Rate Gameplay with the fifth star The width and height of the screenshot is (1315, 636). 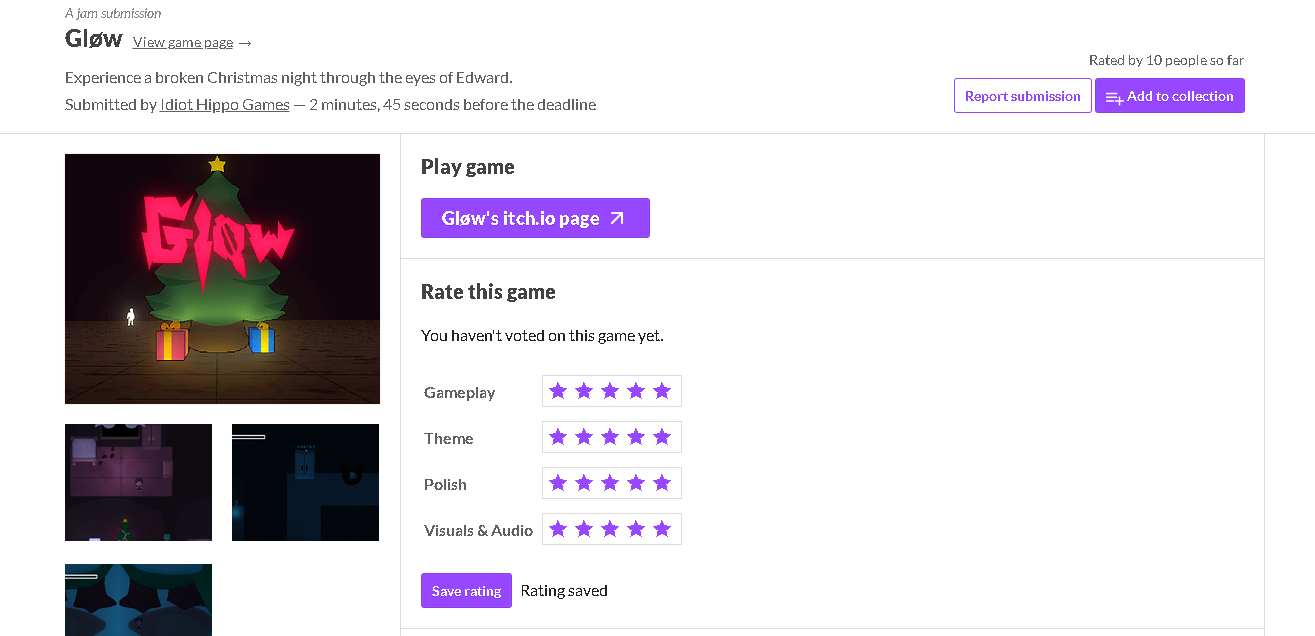[662, 391]
